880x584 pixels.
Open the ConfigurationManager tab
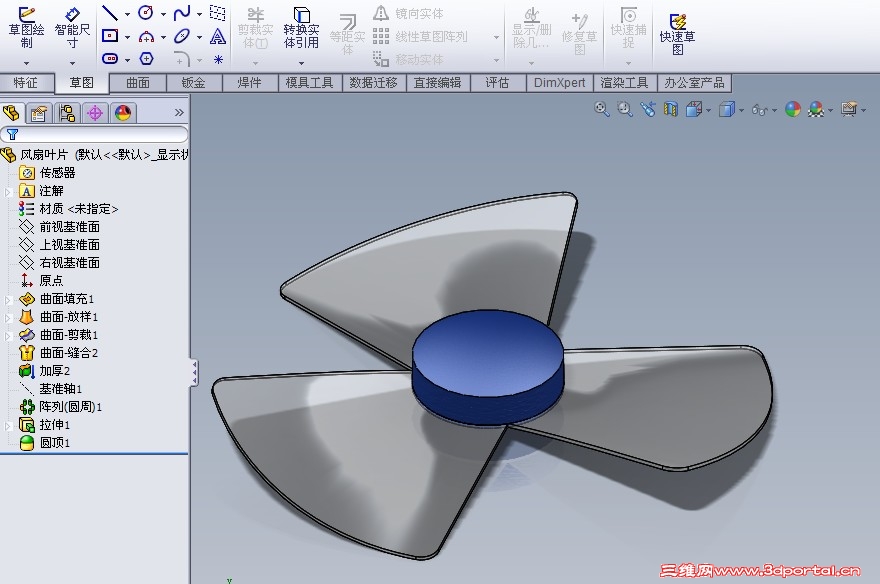point(67,113)
